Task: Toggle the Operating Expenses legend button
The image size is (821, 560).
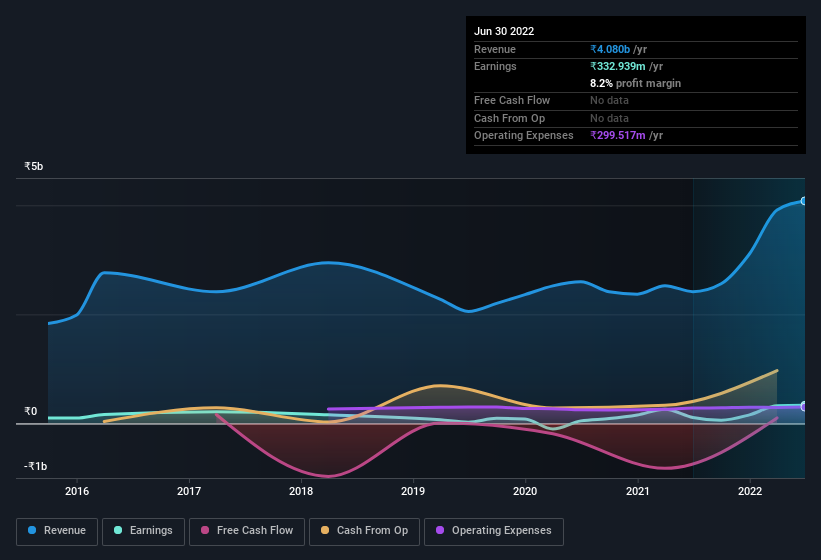Action: click(x=494, y=531)
